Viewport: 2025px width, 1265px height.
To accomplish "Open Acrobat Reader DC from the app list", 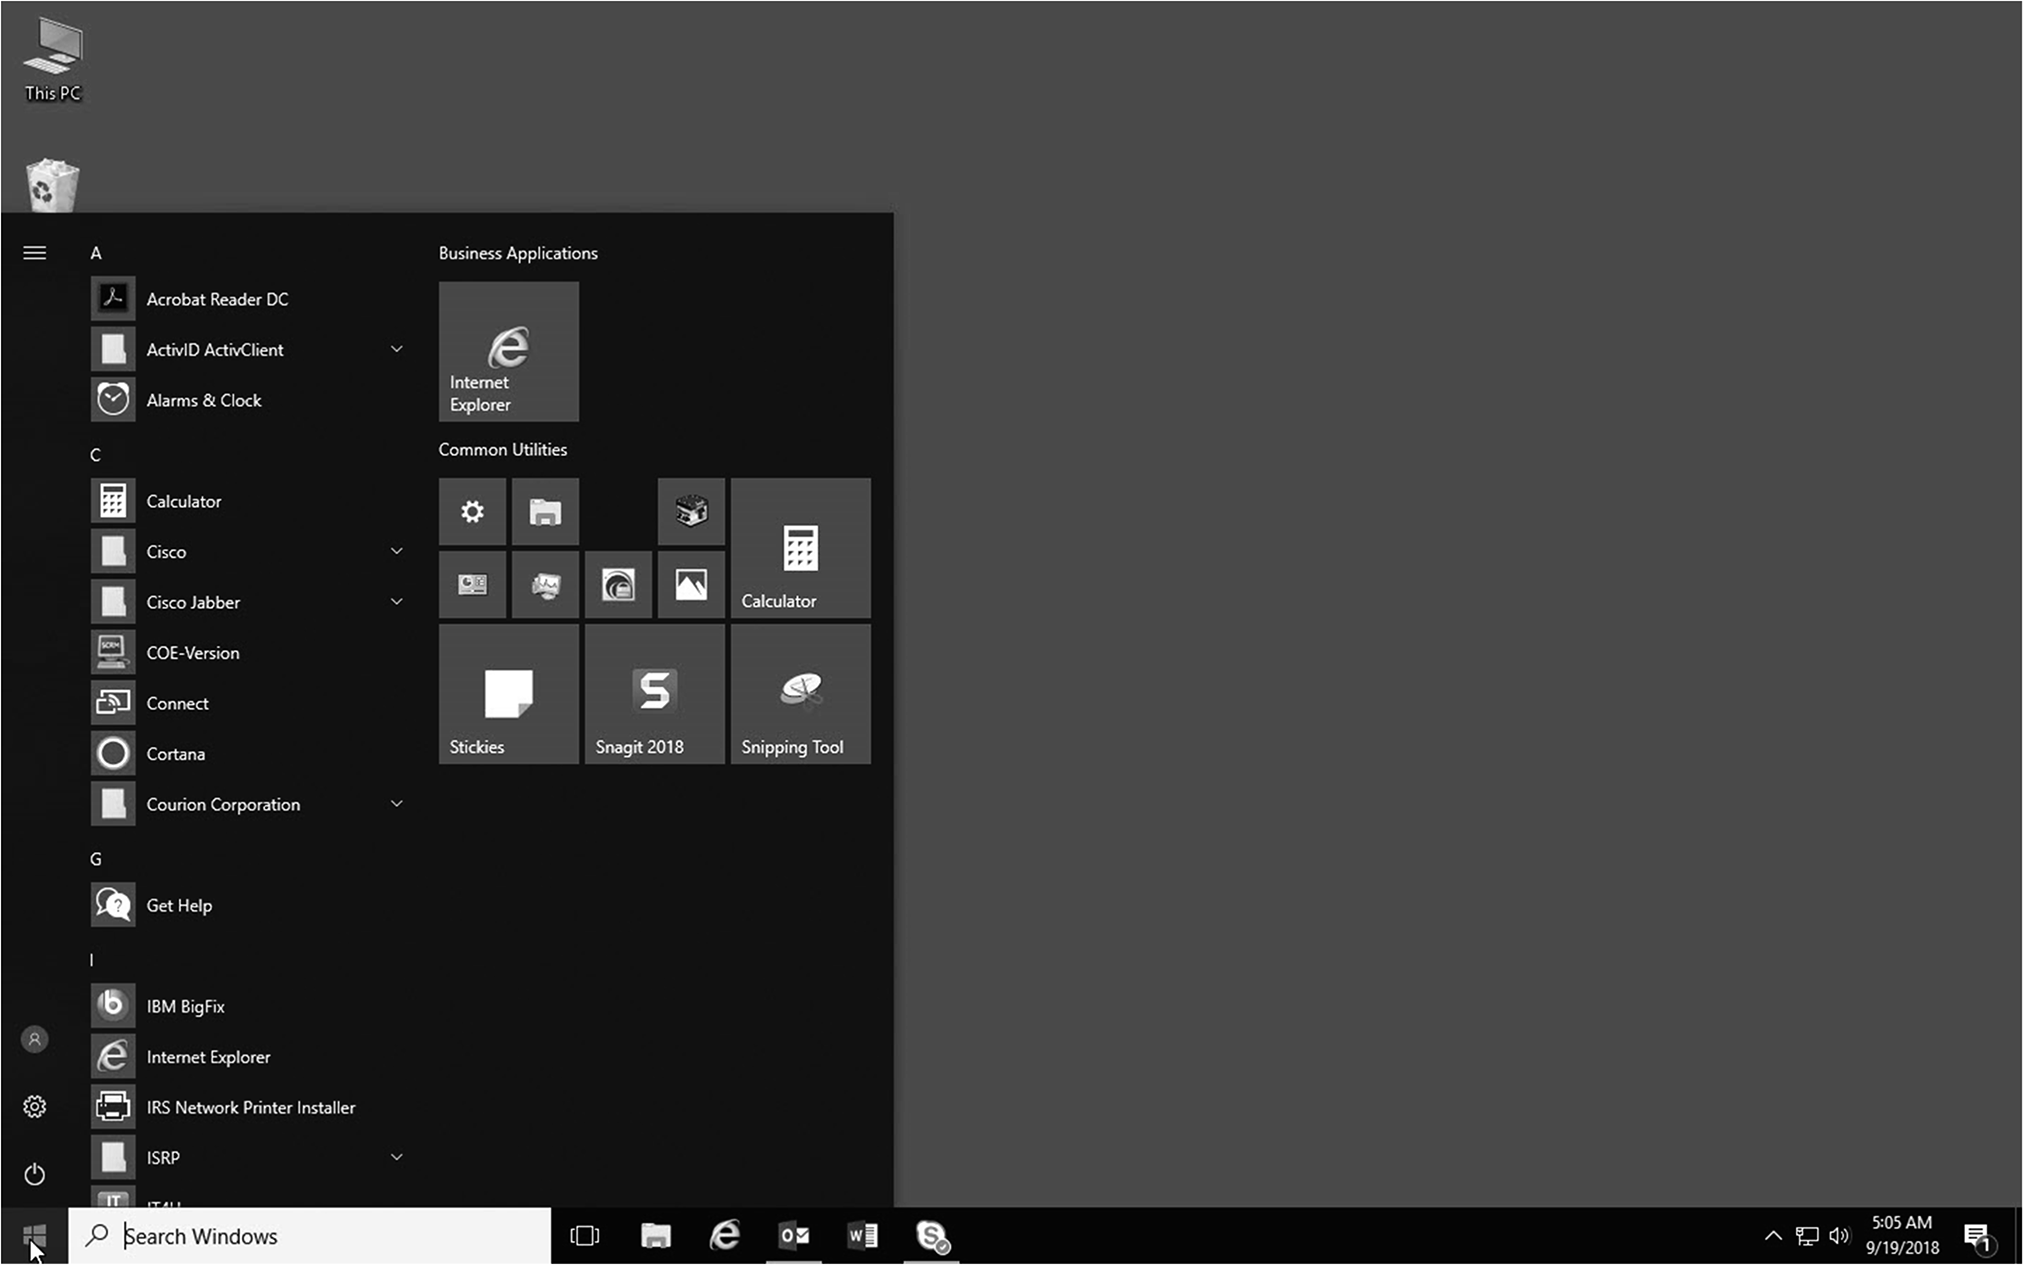I will coord(217,299).
